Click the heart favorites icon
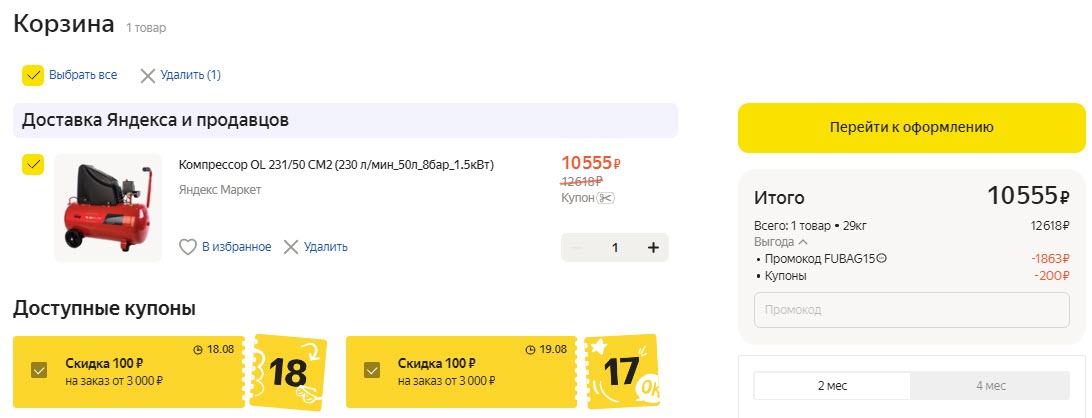The height and width of the screenshot is (418, 1092). [188, 247]
